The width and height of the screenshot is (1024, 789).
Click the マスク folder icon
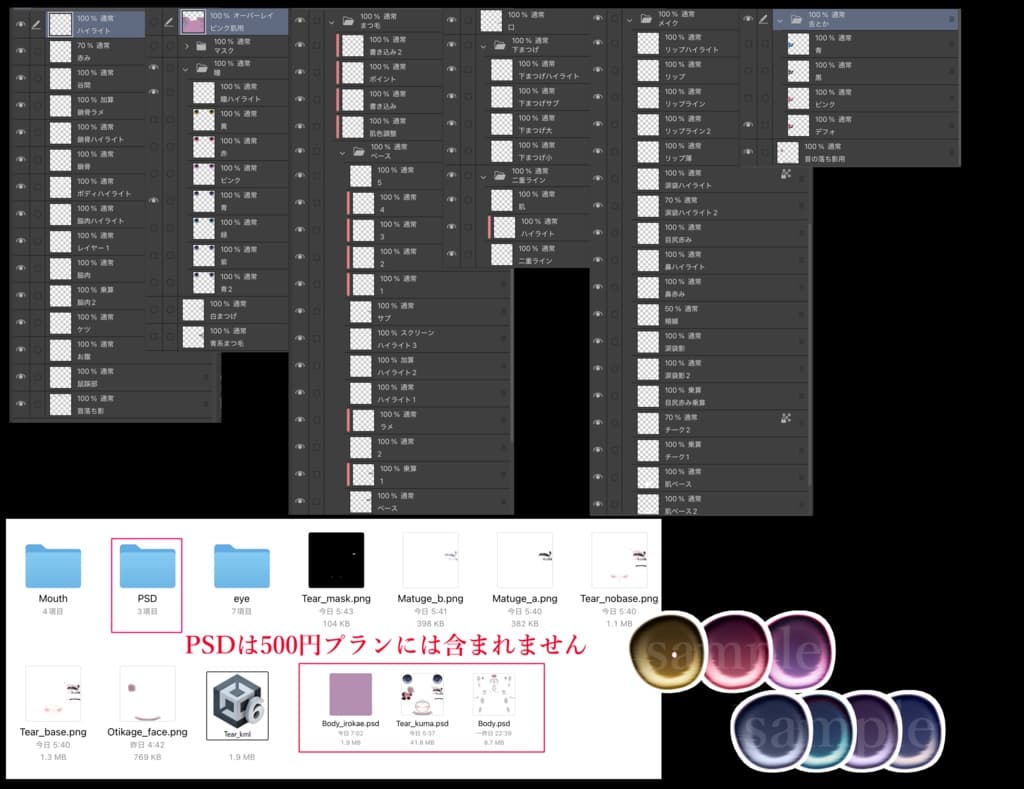point(200,47)
